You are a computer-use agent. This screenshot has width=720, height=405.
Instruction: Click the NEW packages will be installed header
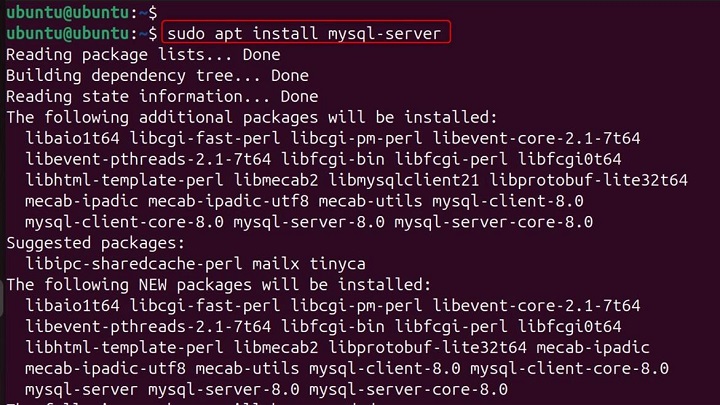(218, 285)
